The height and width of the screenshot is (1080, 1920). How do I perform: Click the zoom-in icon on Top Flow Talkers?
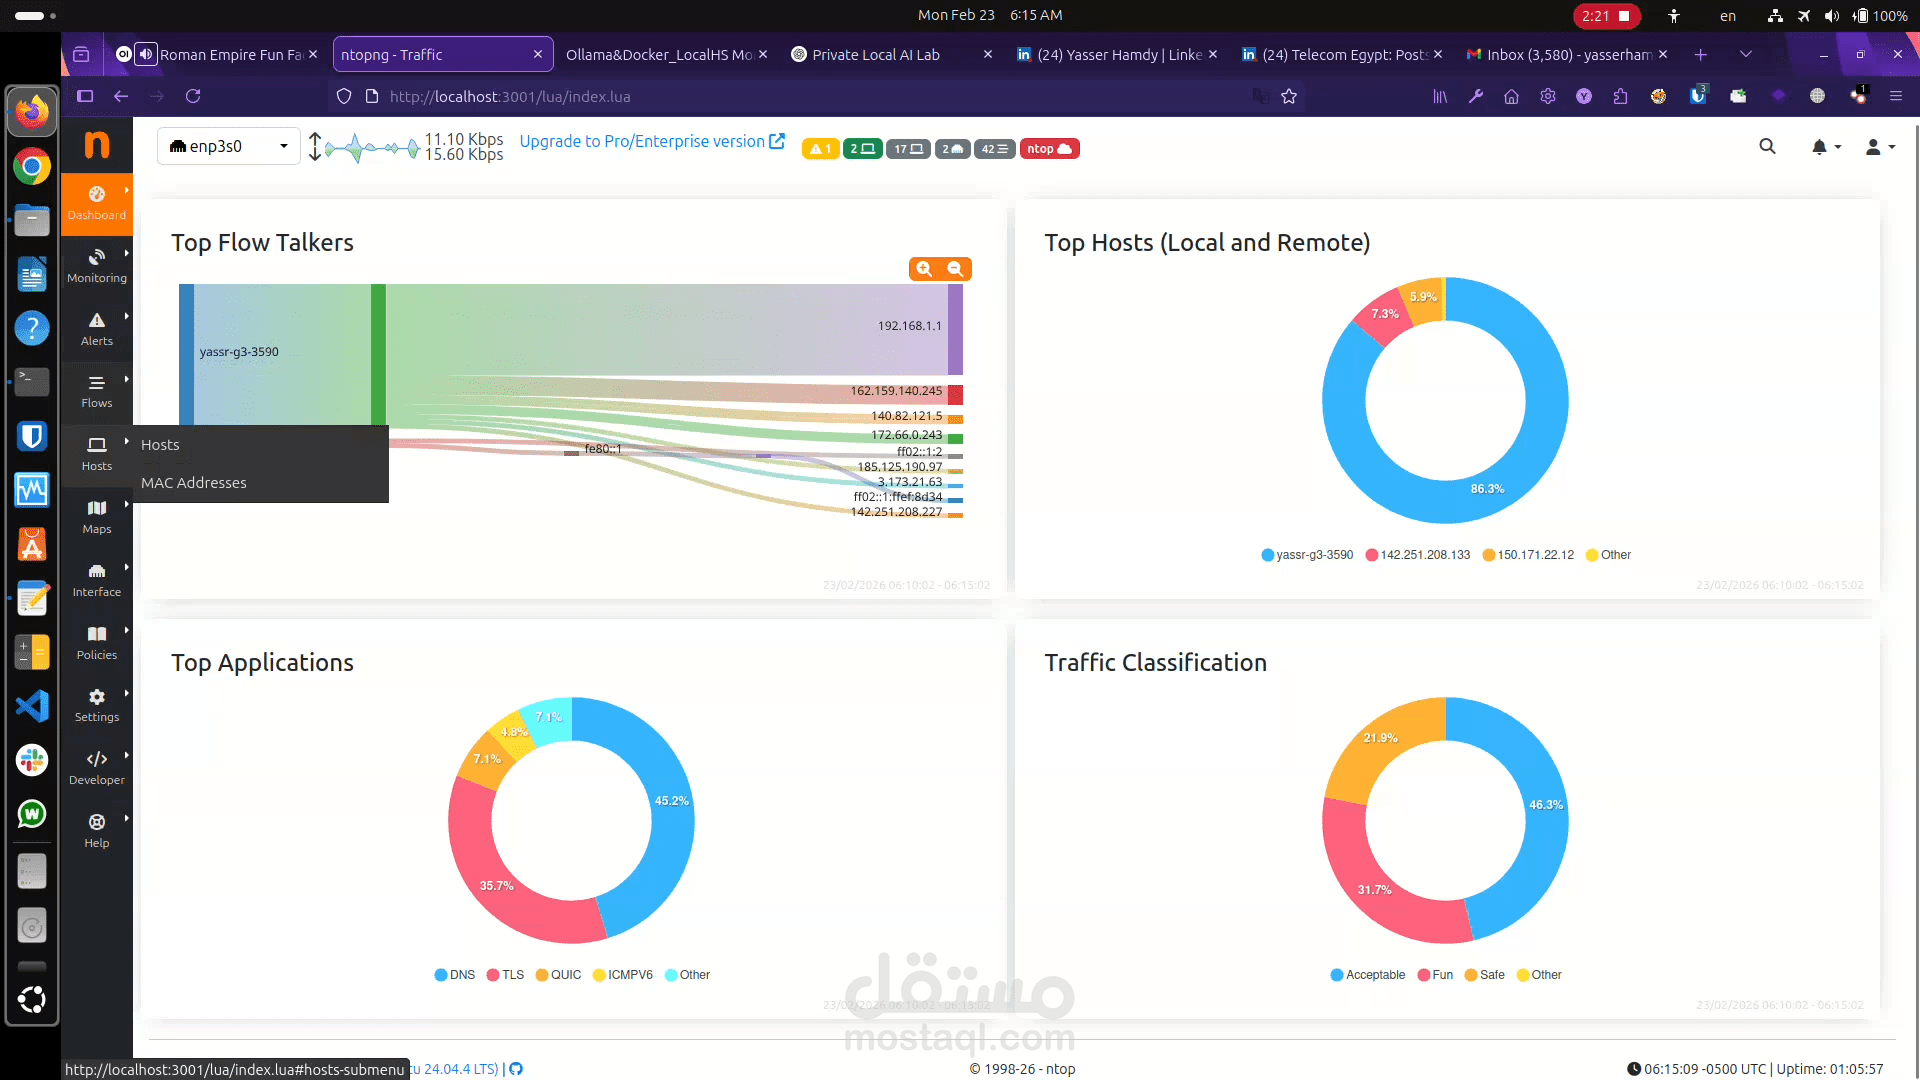923,268
